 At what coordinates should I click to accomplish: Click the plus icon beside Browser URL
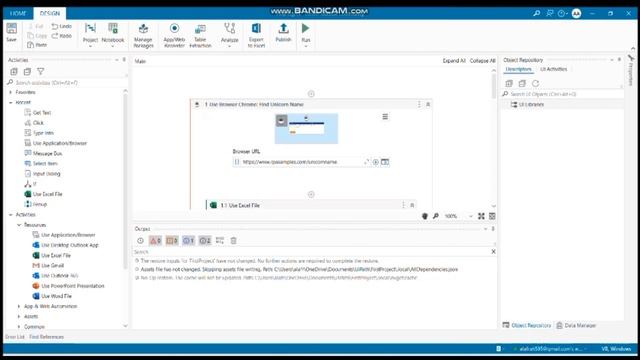click(376, 162)
